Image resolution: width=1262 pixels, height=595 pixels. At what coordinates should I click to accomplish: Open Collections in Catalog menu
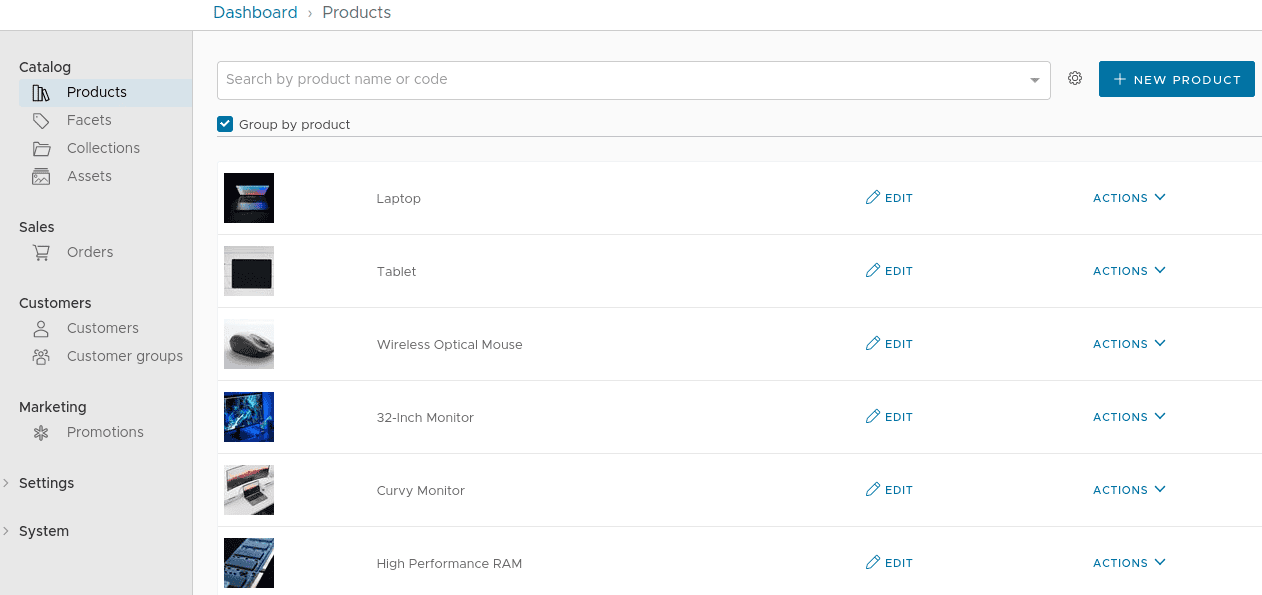103,148
